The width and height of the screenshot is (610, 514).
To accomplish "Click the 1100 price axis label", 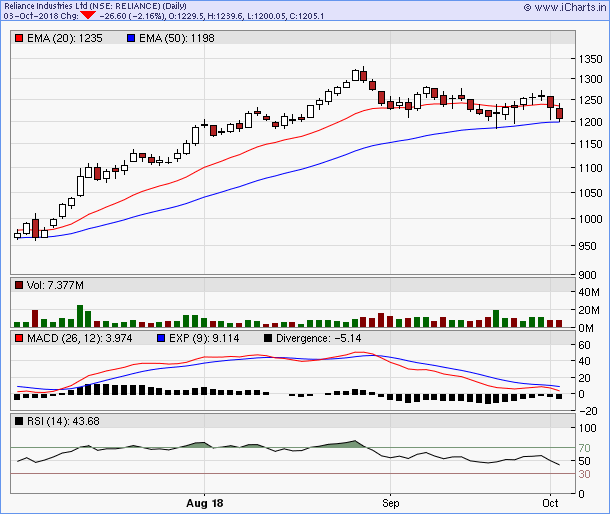I will point(591,168).
